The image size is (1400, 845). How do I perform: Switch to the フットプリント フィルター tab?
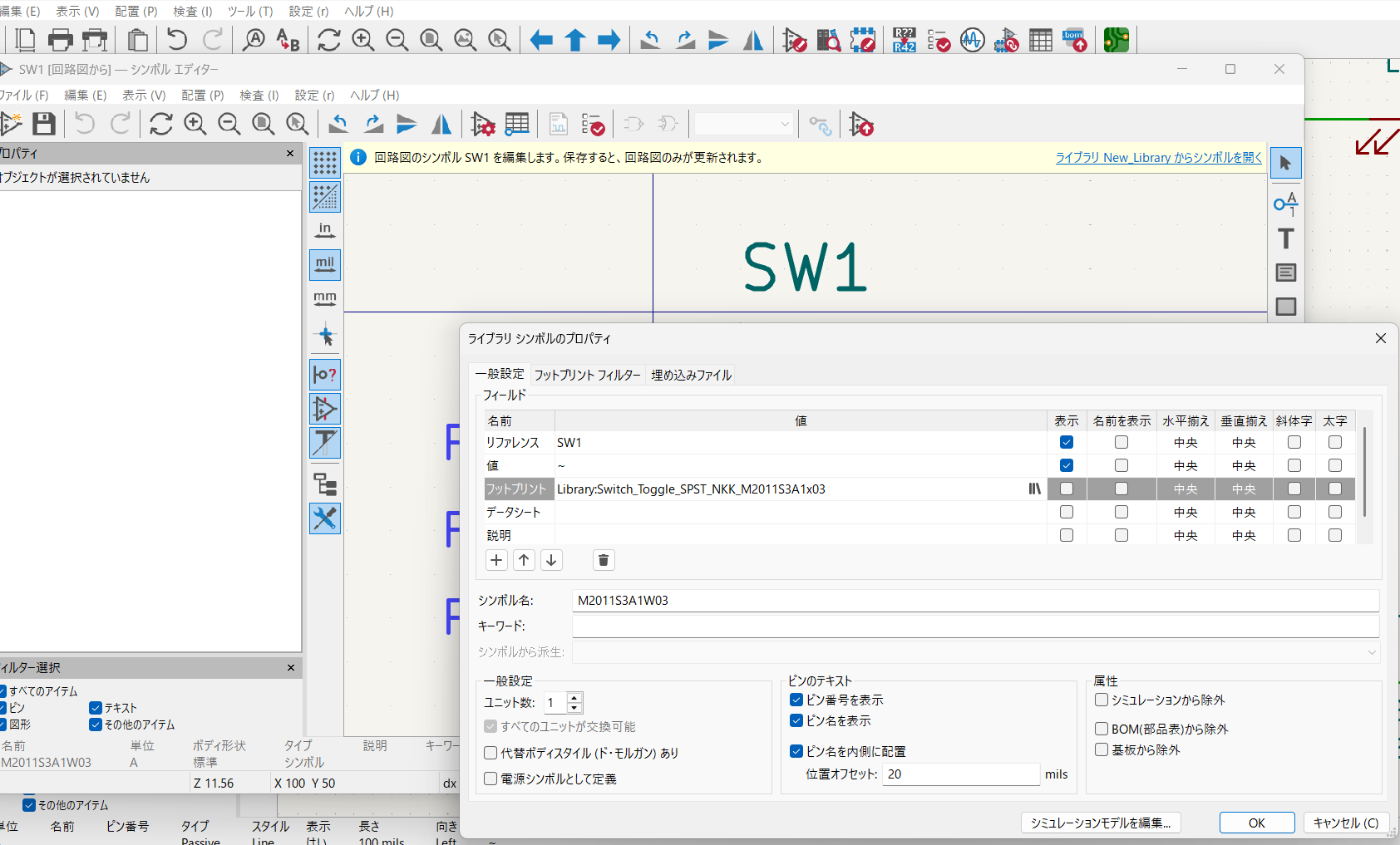[587, 375]
